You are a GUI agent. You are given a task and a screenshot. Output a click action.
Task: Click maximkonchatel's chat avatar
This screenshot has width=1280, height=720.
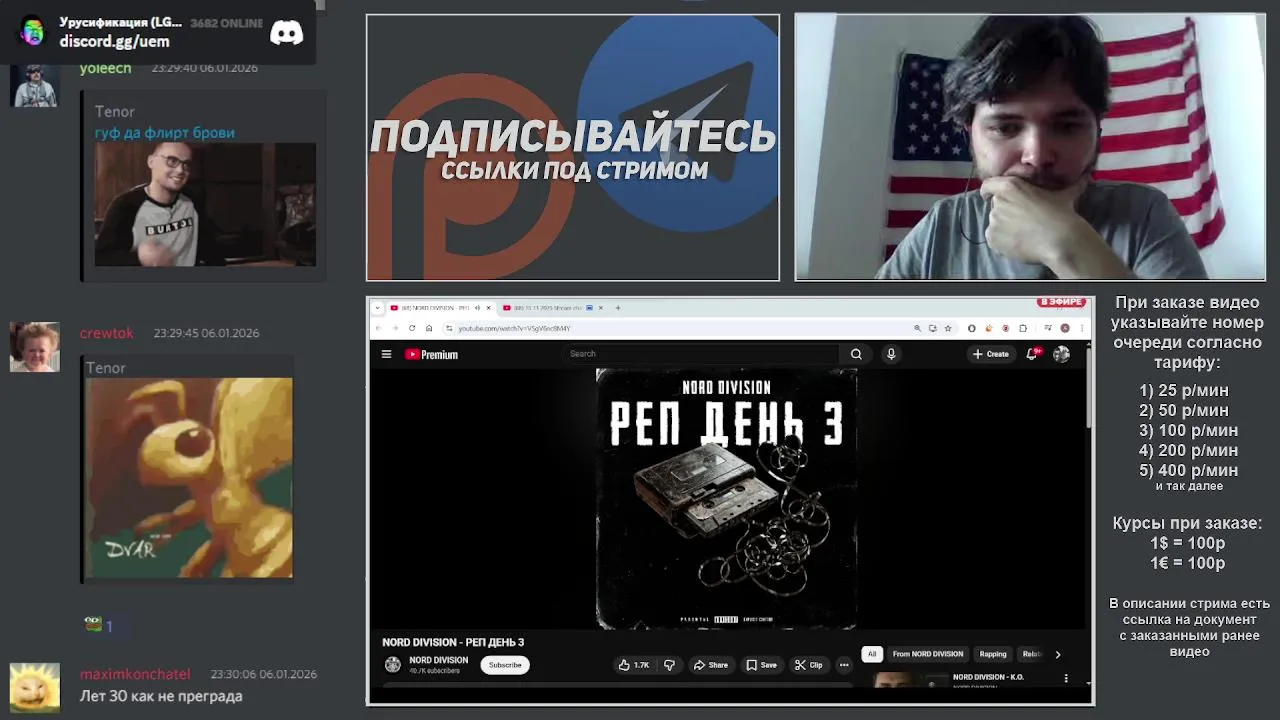[x=35, y=687]
